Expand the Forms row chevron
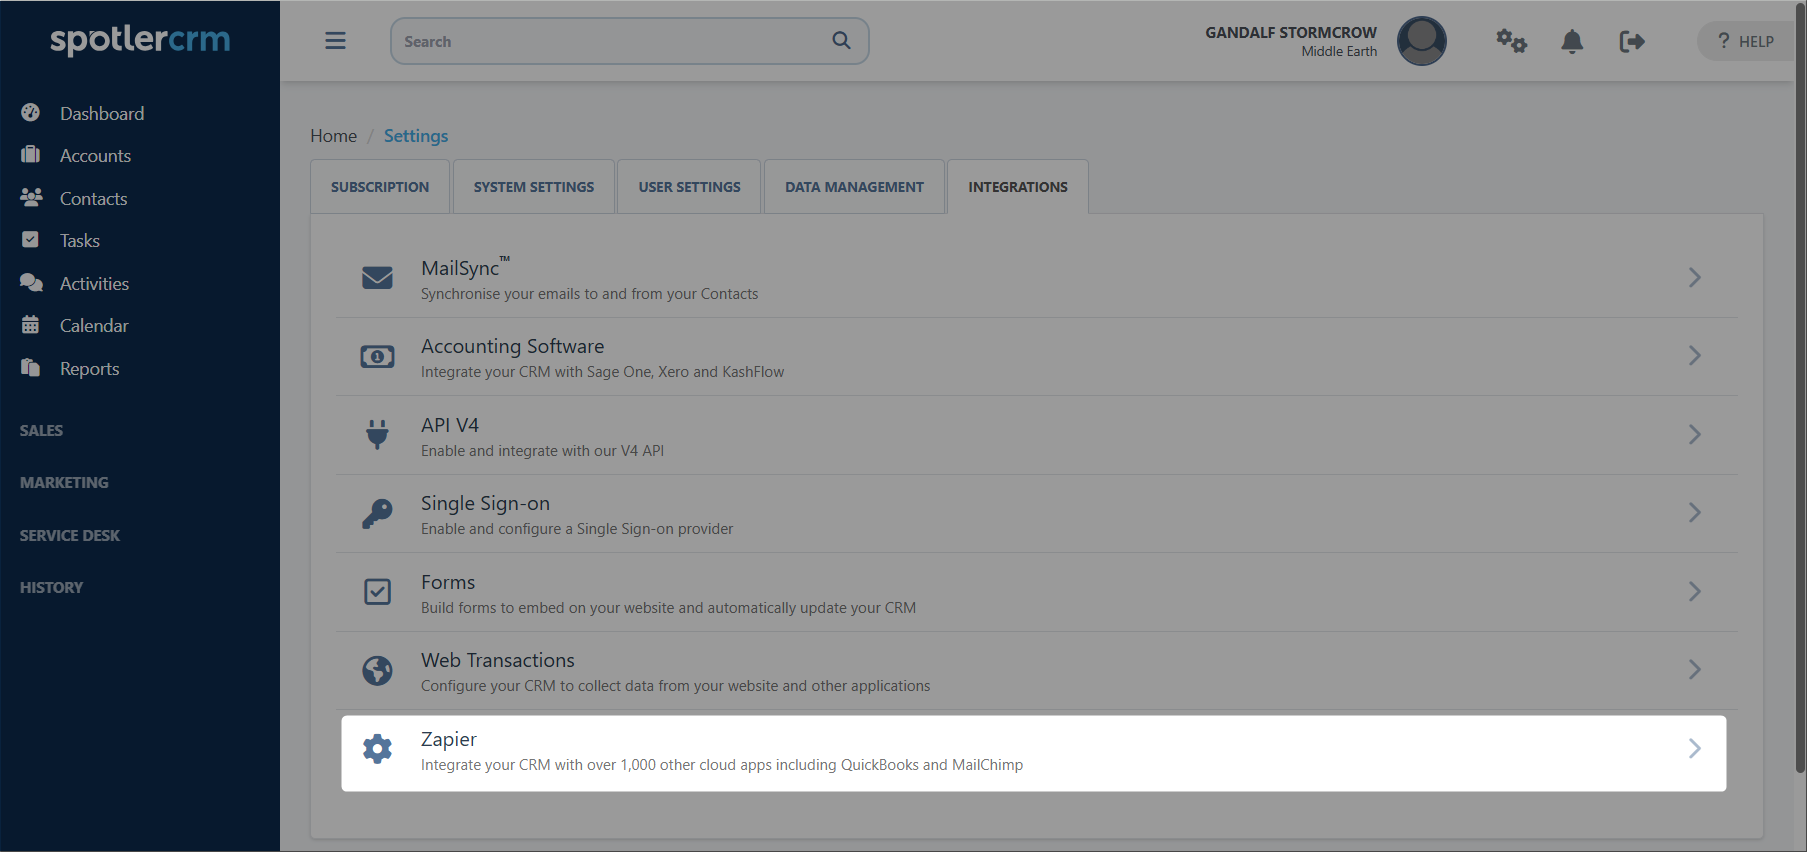The image size is (1807, 852). pyautogui.click(x=1695, y=591)
